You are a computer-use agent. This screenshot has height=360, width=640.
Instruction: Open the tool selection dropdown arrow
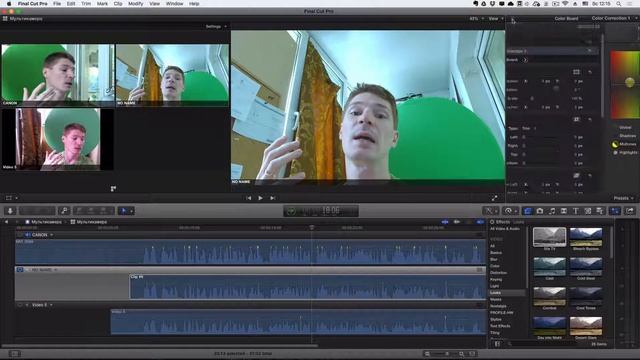pos(131,211)
